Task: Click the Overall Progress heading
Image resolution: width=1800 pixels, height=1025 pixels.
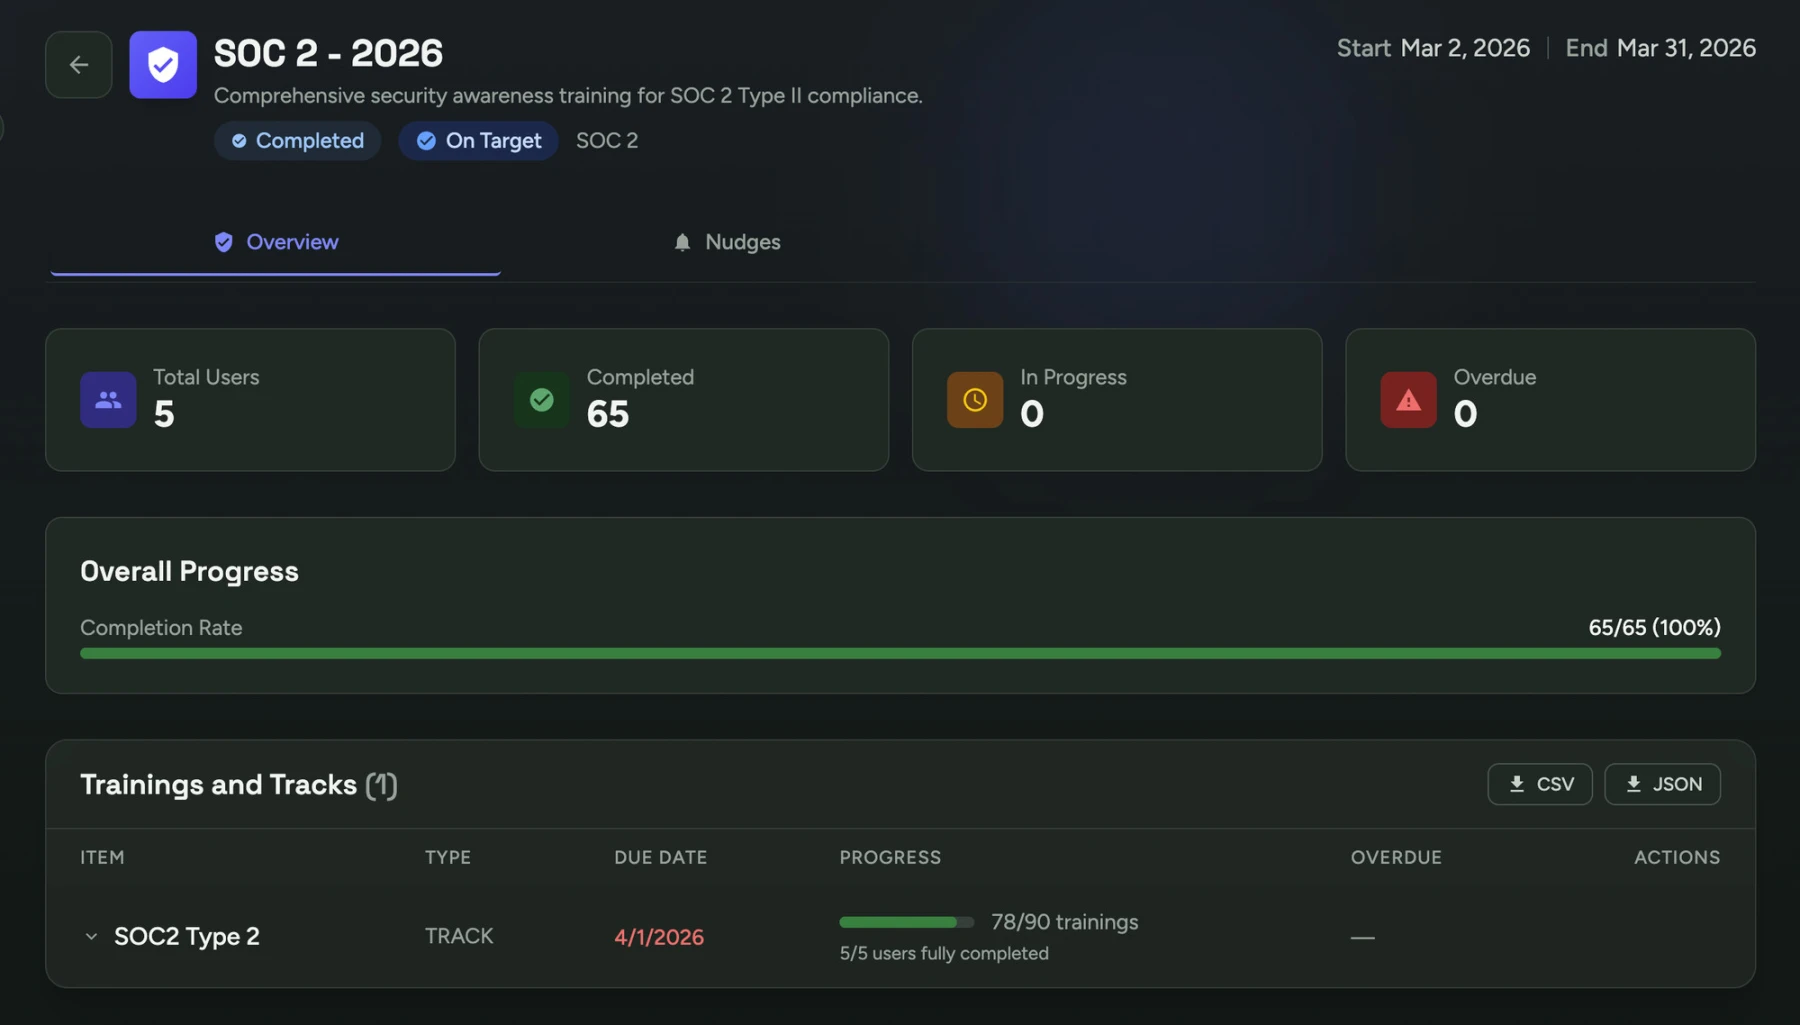Action: click(189, 571)
